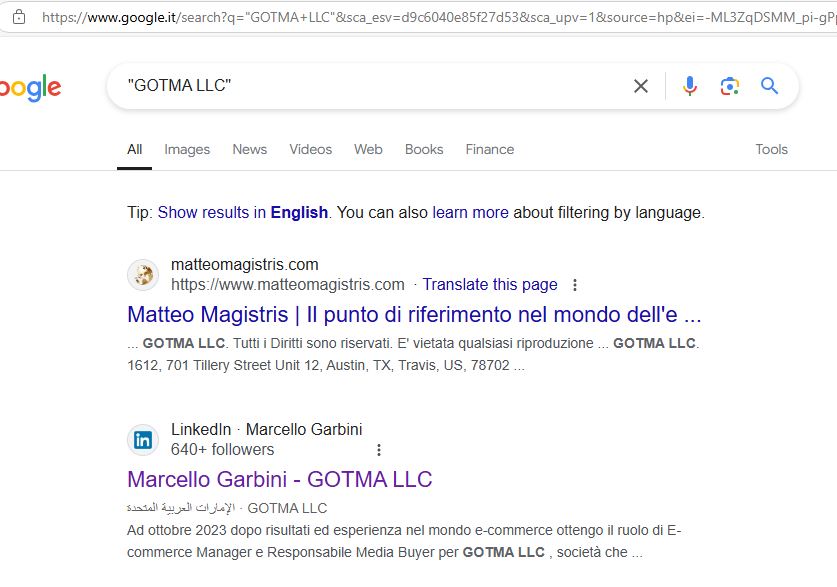Switch to the Books tab
Viewport: 837px width, 587px height.
tap(424, 149)
